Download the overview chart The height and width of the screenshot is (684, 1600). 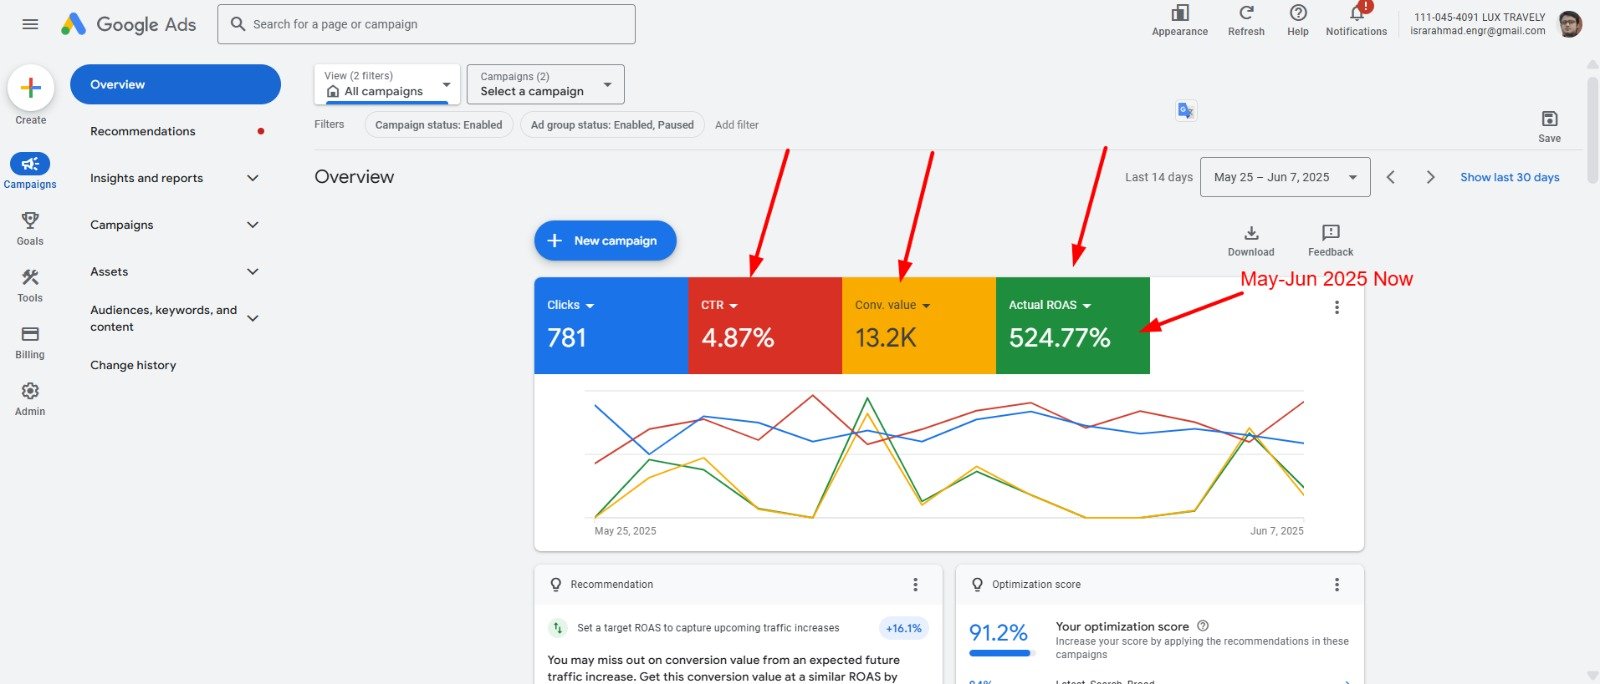tap(1251, 234)
